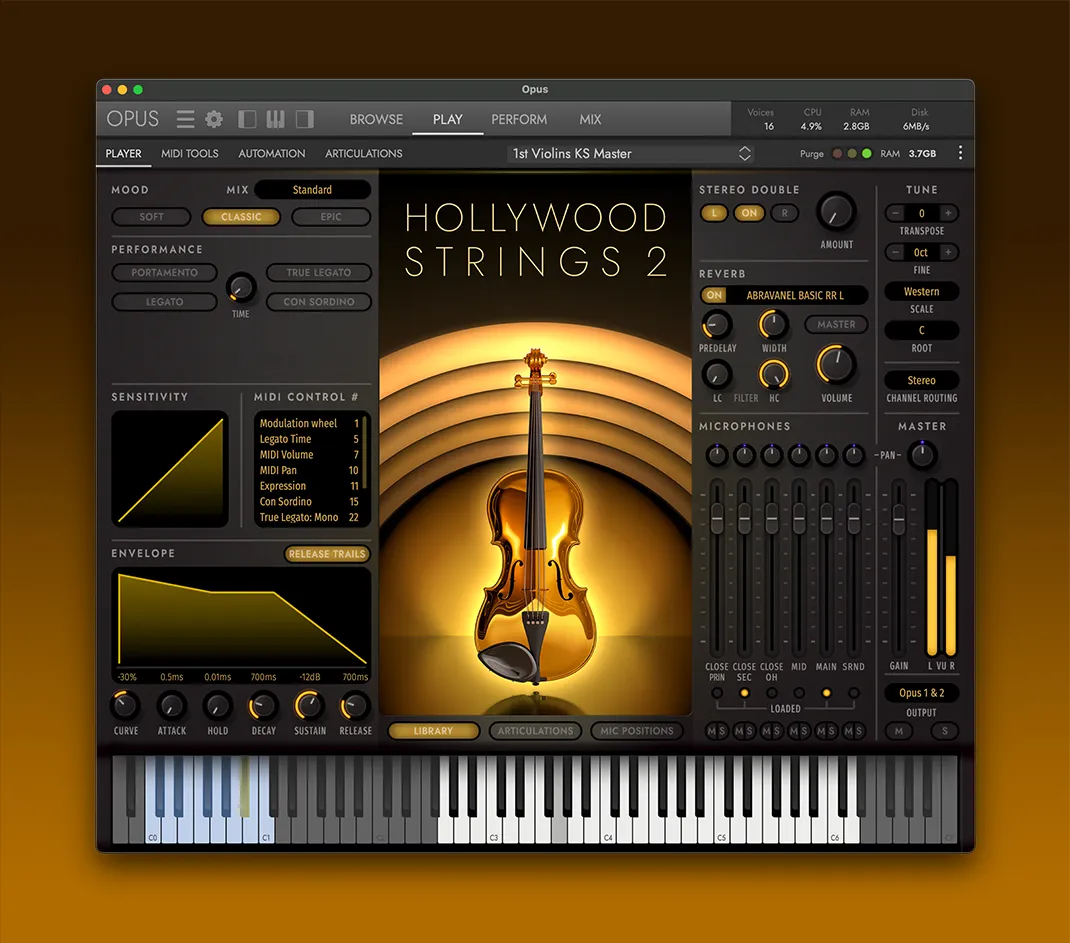Screen dimensions: 1070x943
Task: Enable the Soft mood
Action: click(151, 217)
